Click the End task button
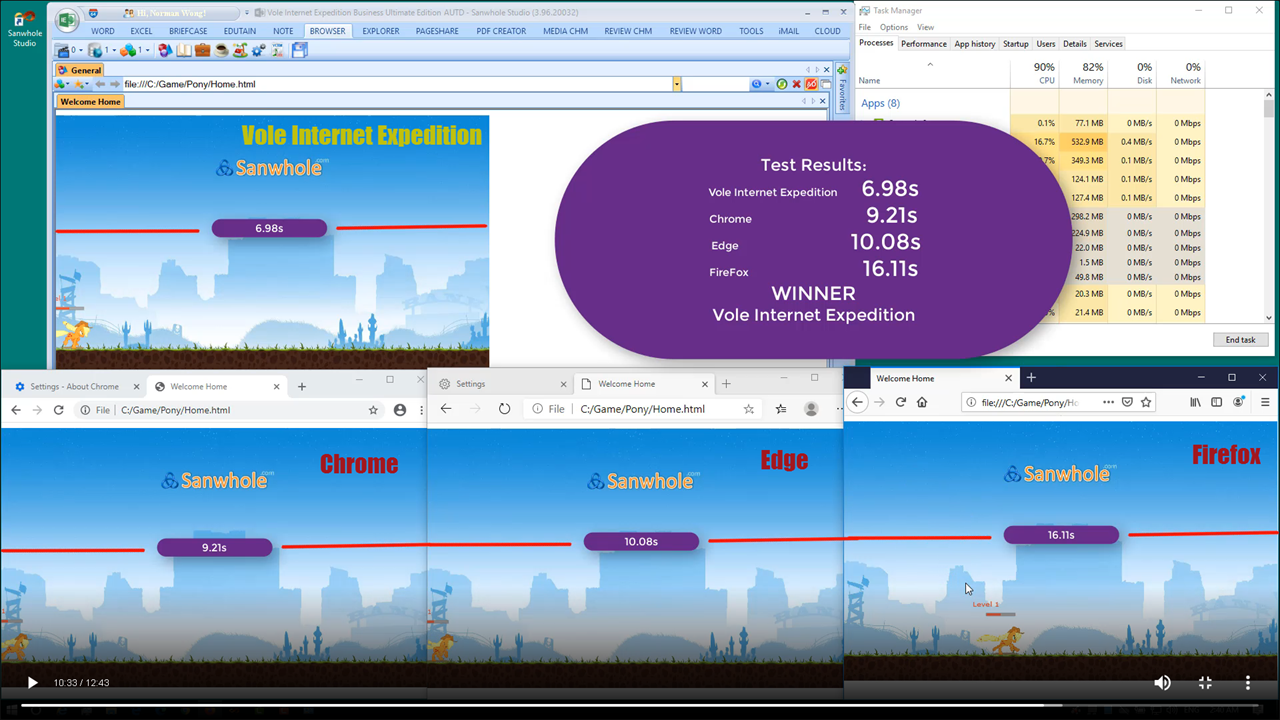1280x720 pixels. pyautogui.click(x=1240, y=340)
